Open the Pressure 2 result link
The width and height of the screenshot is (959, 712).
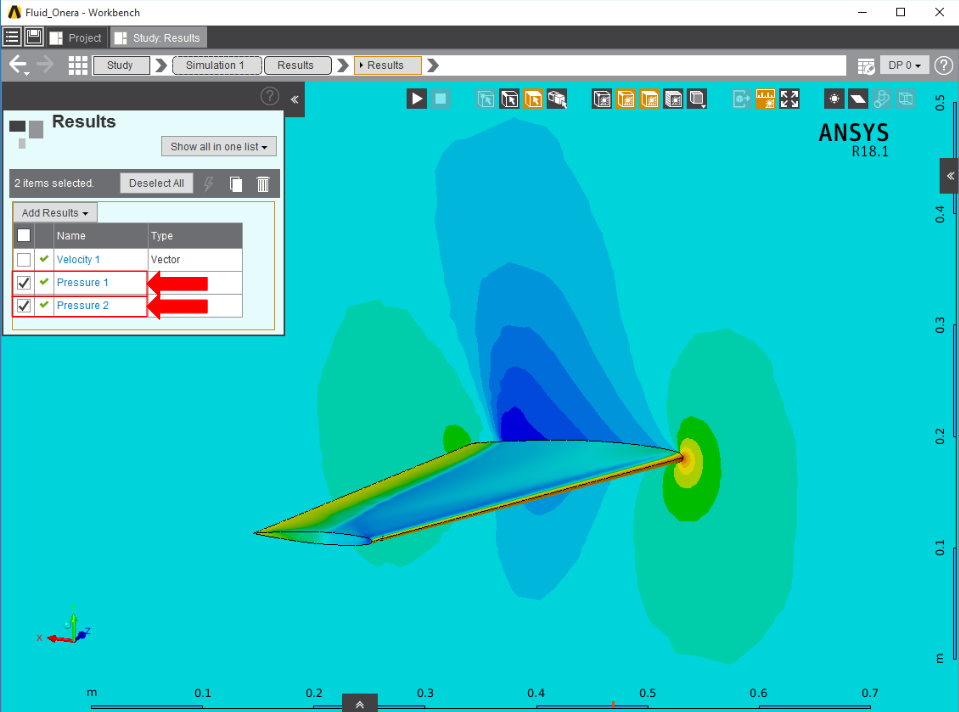coord(83,305)
